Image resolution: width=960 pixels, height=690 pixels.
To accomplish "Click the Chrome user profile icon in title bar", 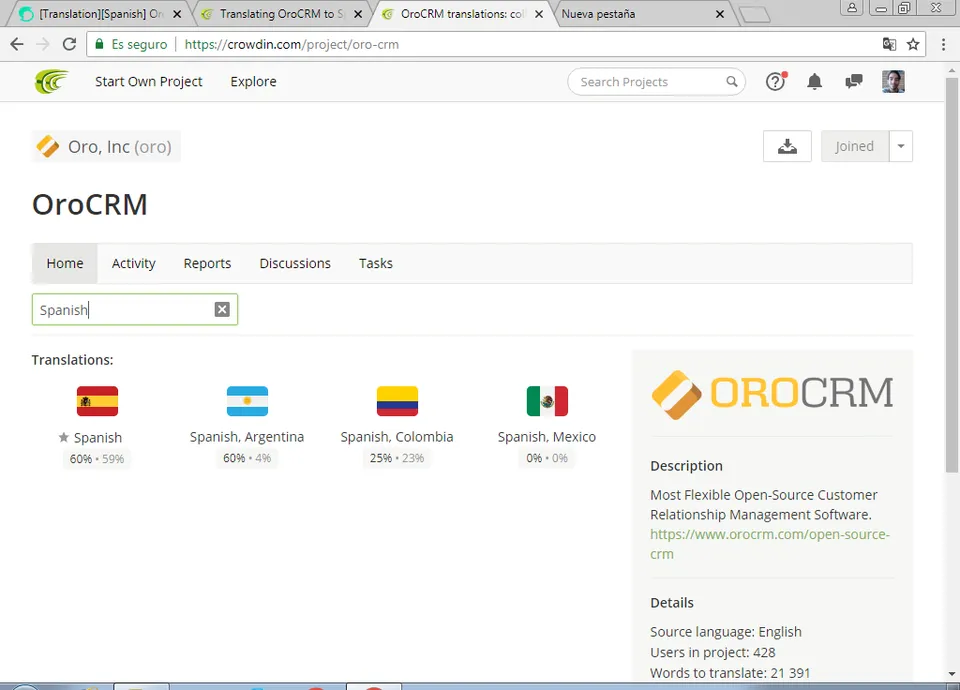I will coord(852,8).
